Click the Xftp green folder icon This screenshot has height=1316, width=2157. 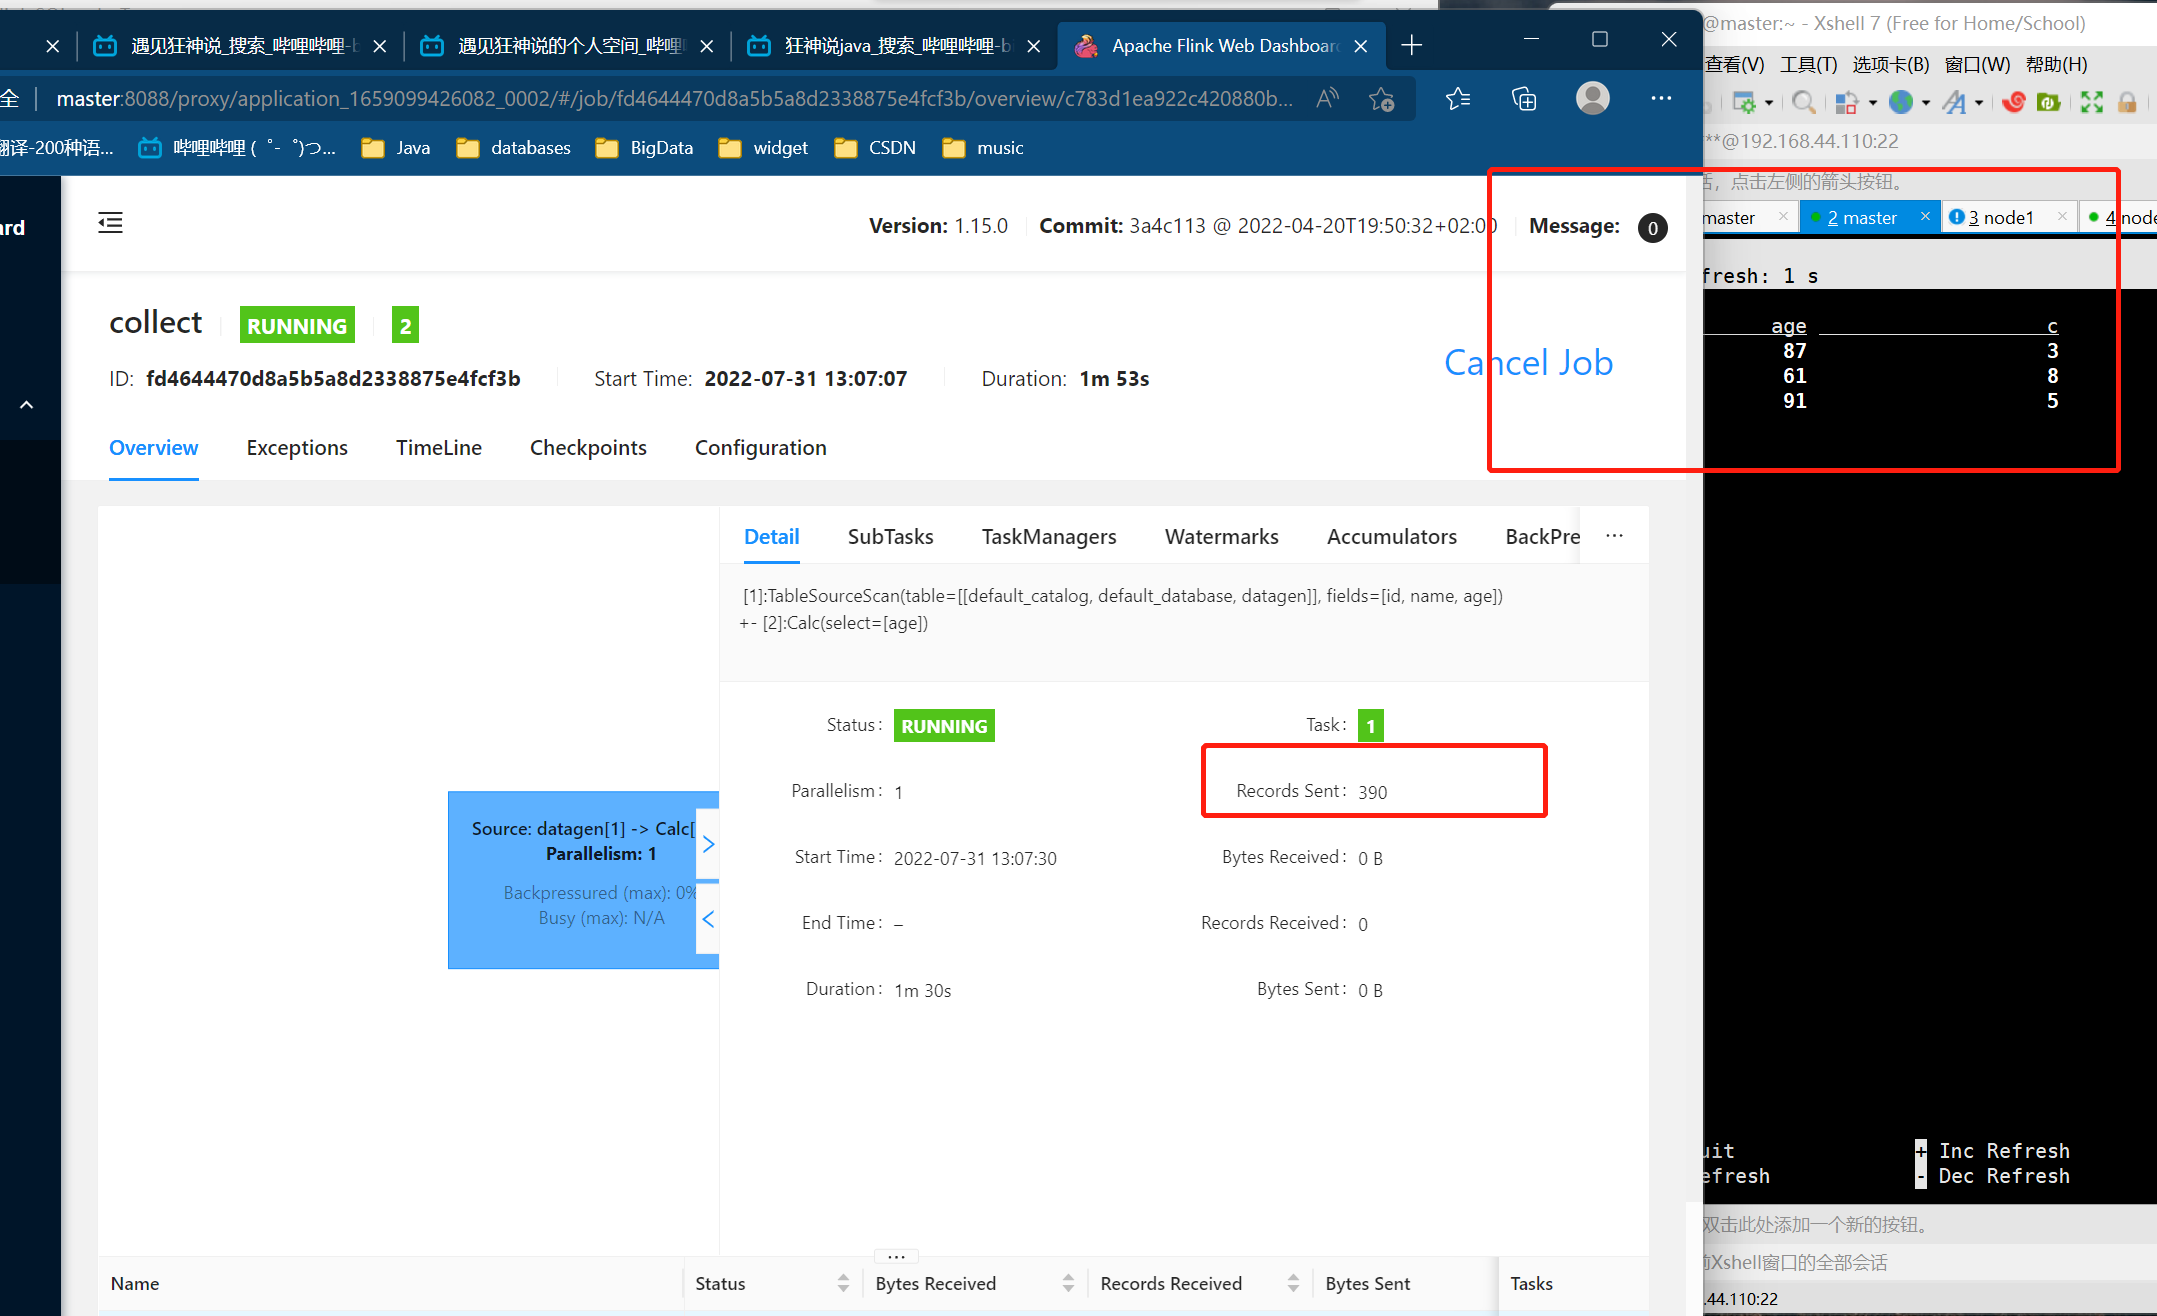coord(2048,102)
